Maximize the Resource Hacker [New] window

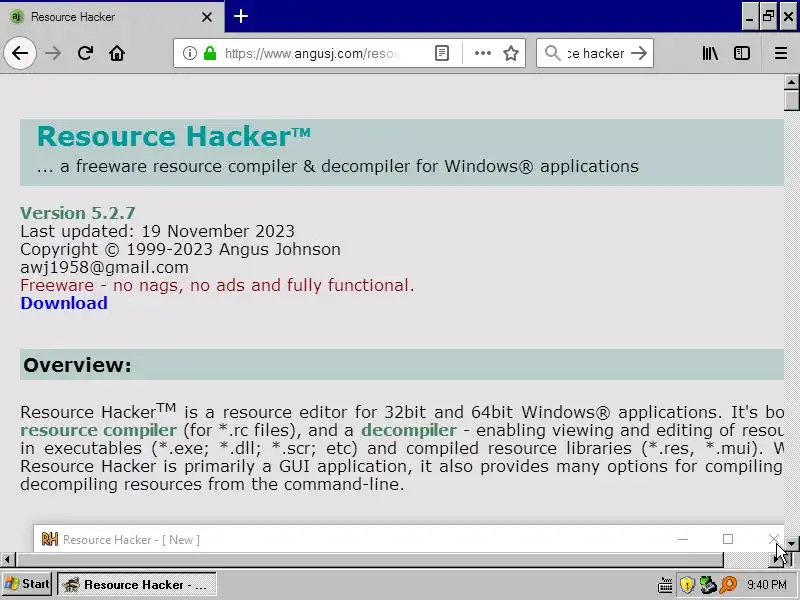pos(728,539)
